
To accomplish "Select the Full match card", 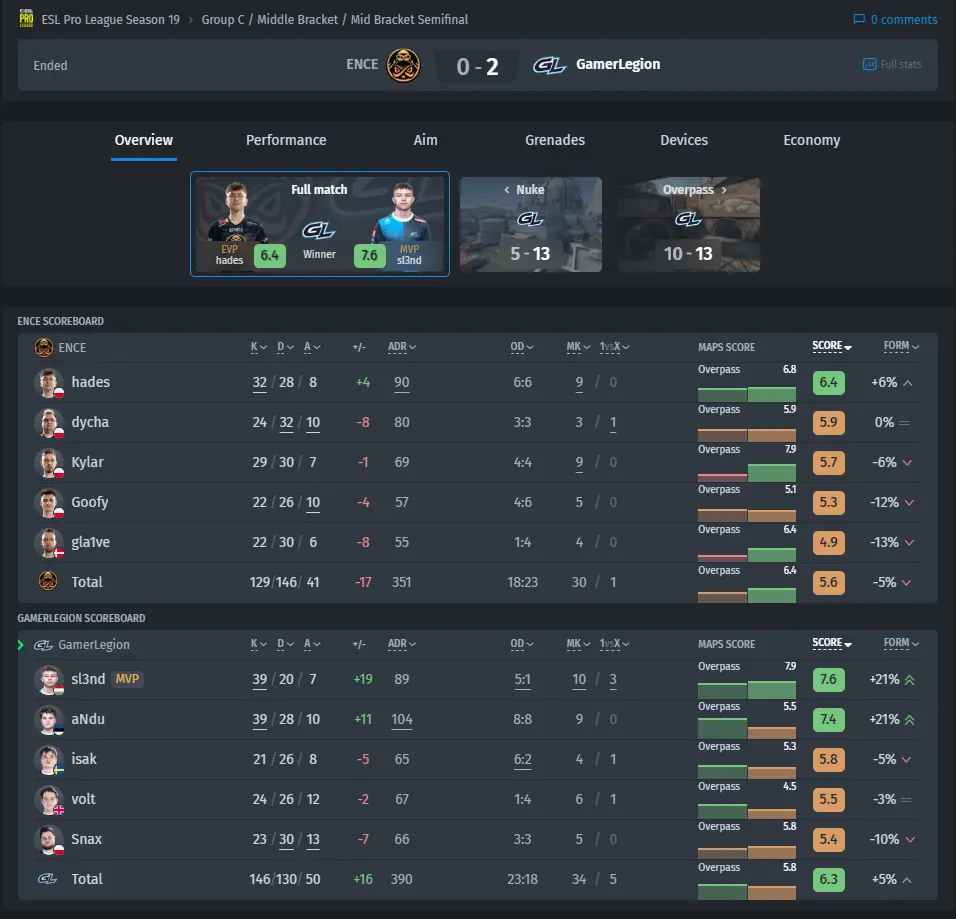I will pos(320,224).
